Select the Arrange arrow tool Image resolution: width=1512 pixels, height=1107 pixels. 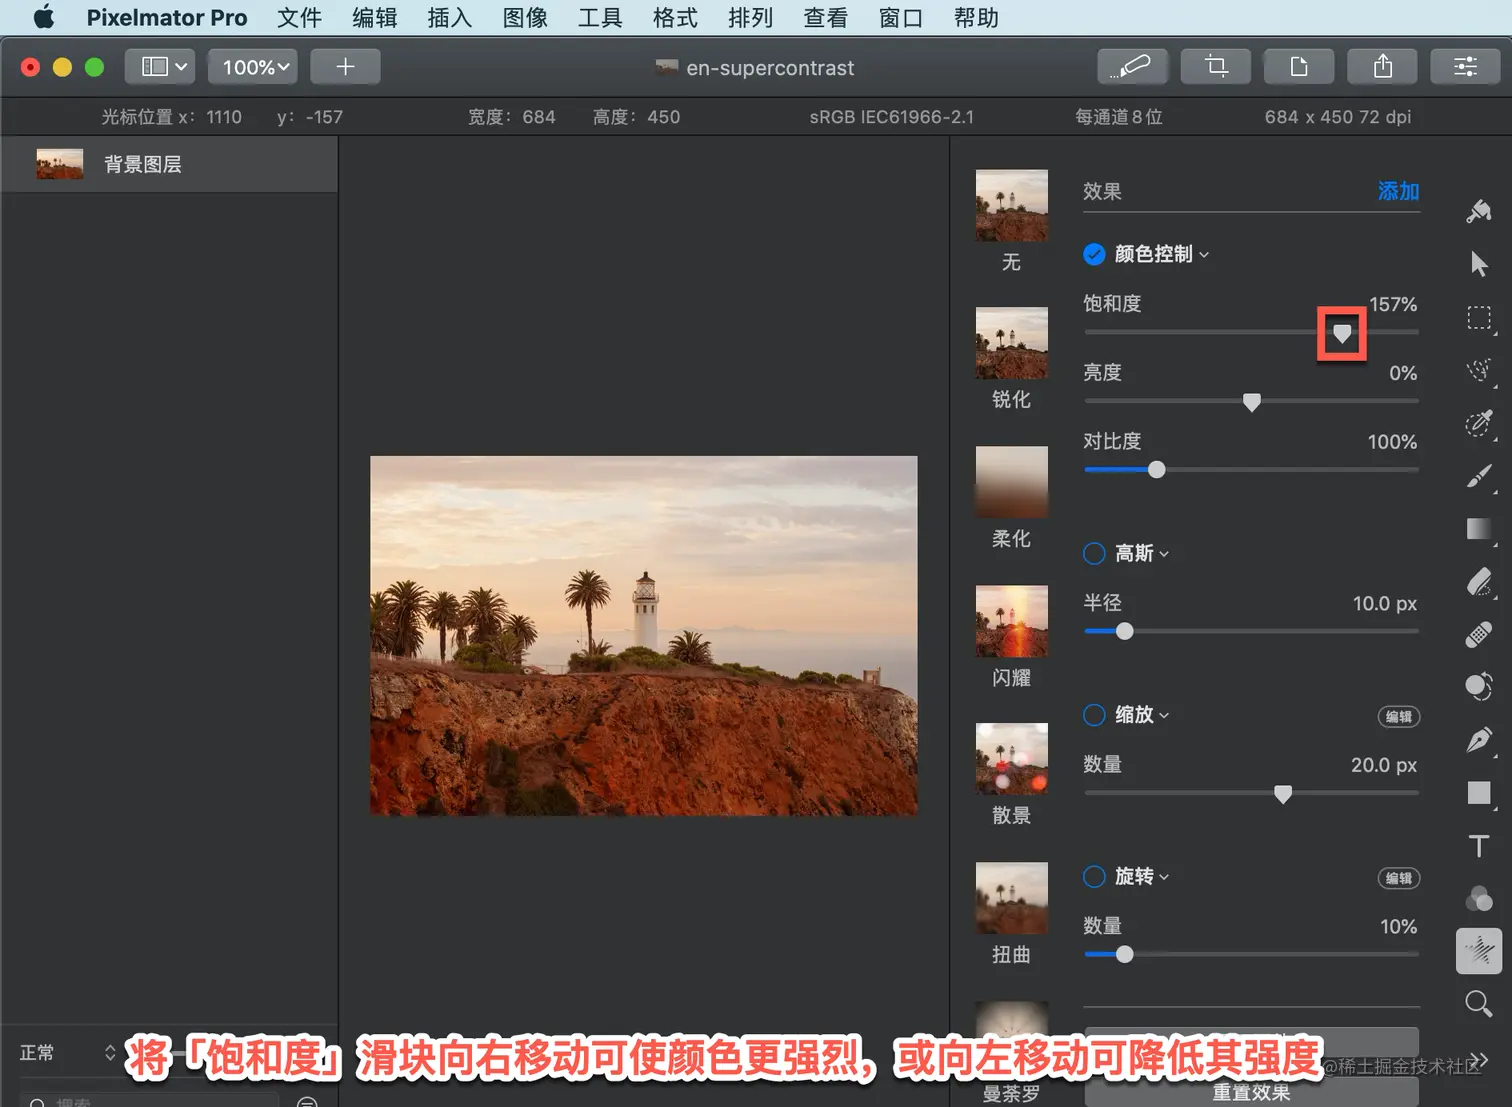(x=1479, y=264)
